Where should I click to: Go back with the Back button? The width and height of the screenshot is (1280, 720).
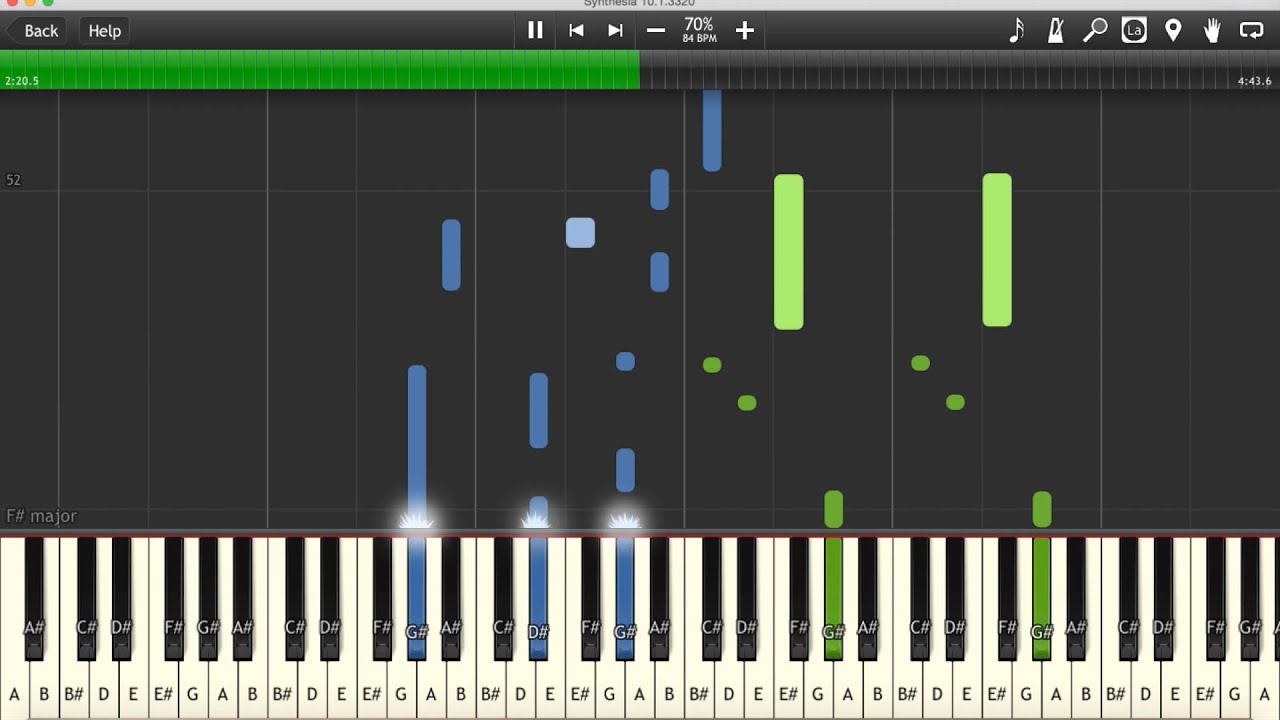pyautogui.click(x=40, y=31)
